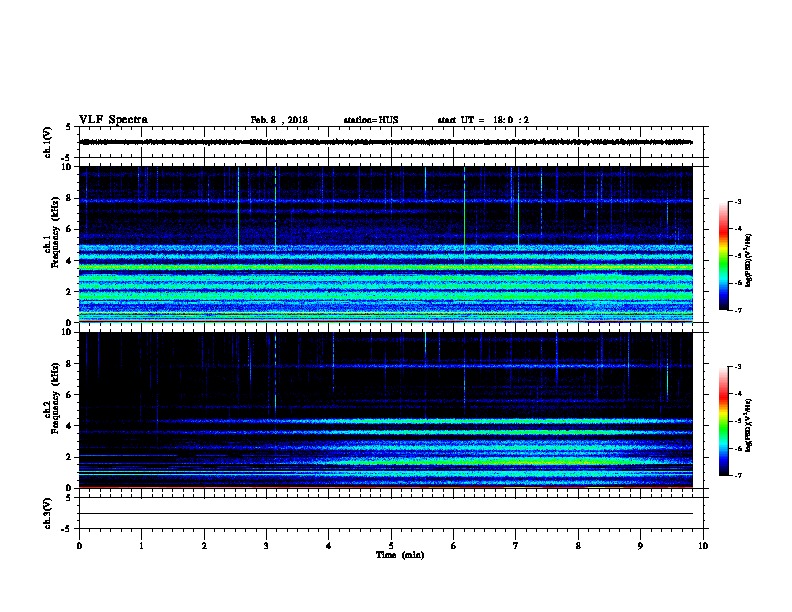The height and width of the screenshot is (612, 792).
Task: Click the "start UT = 18:0:2" header text
Action: pyautogui.click(x=483, y=120)
